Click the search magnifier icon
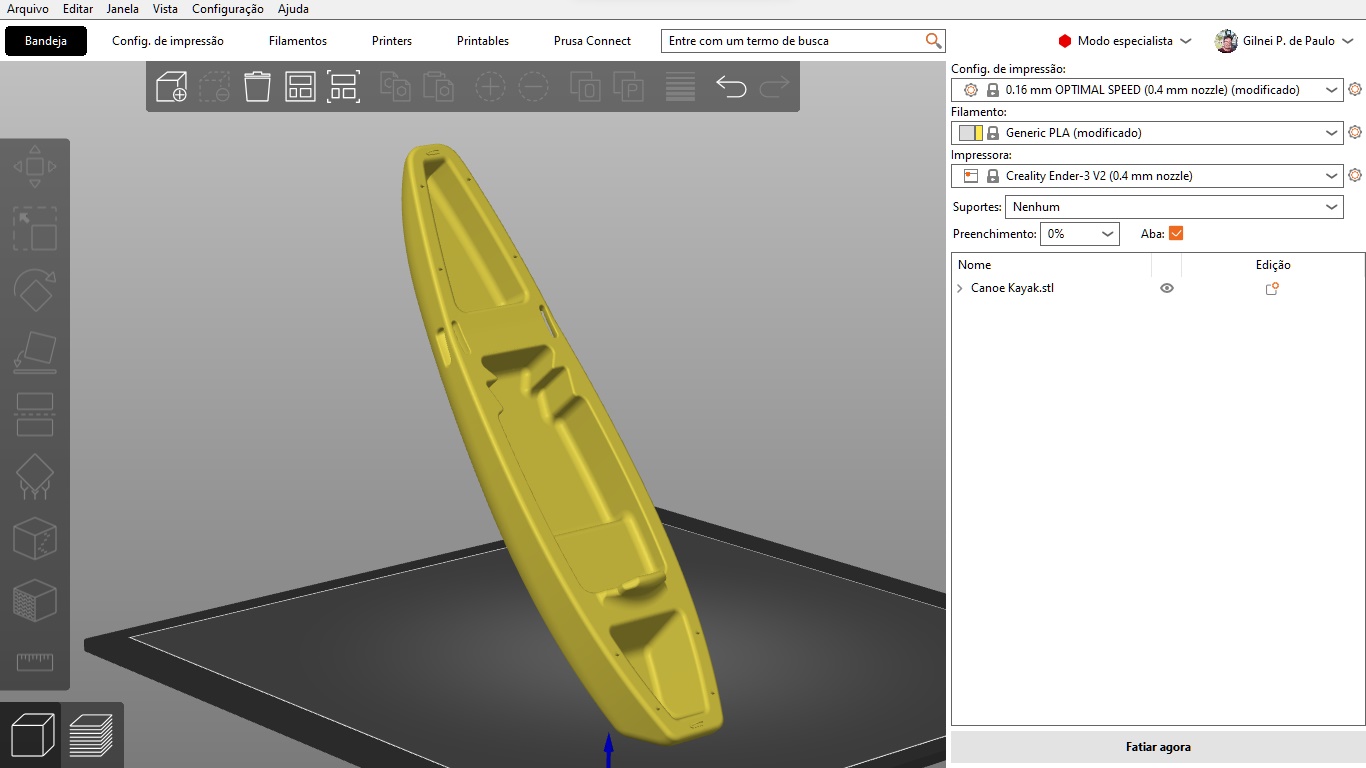The height and width of the screenshot is (768, 1366). pyautogui.click(x=933, y=41)
